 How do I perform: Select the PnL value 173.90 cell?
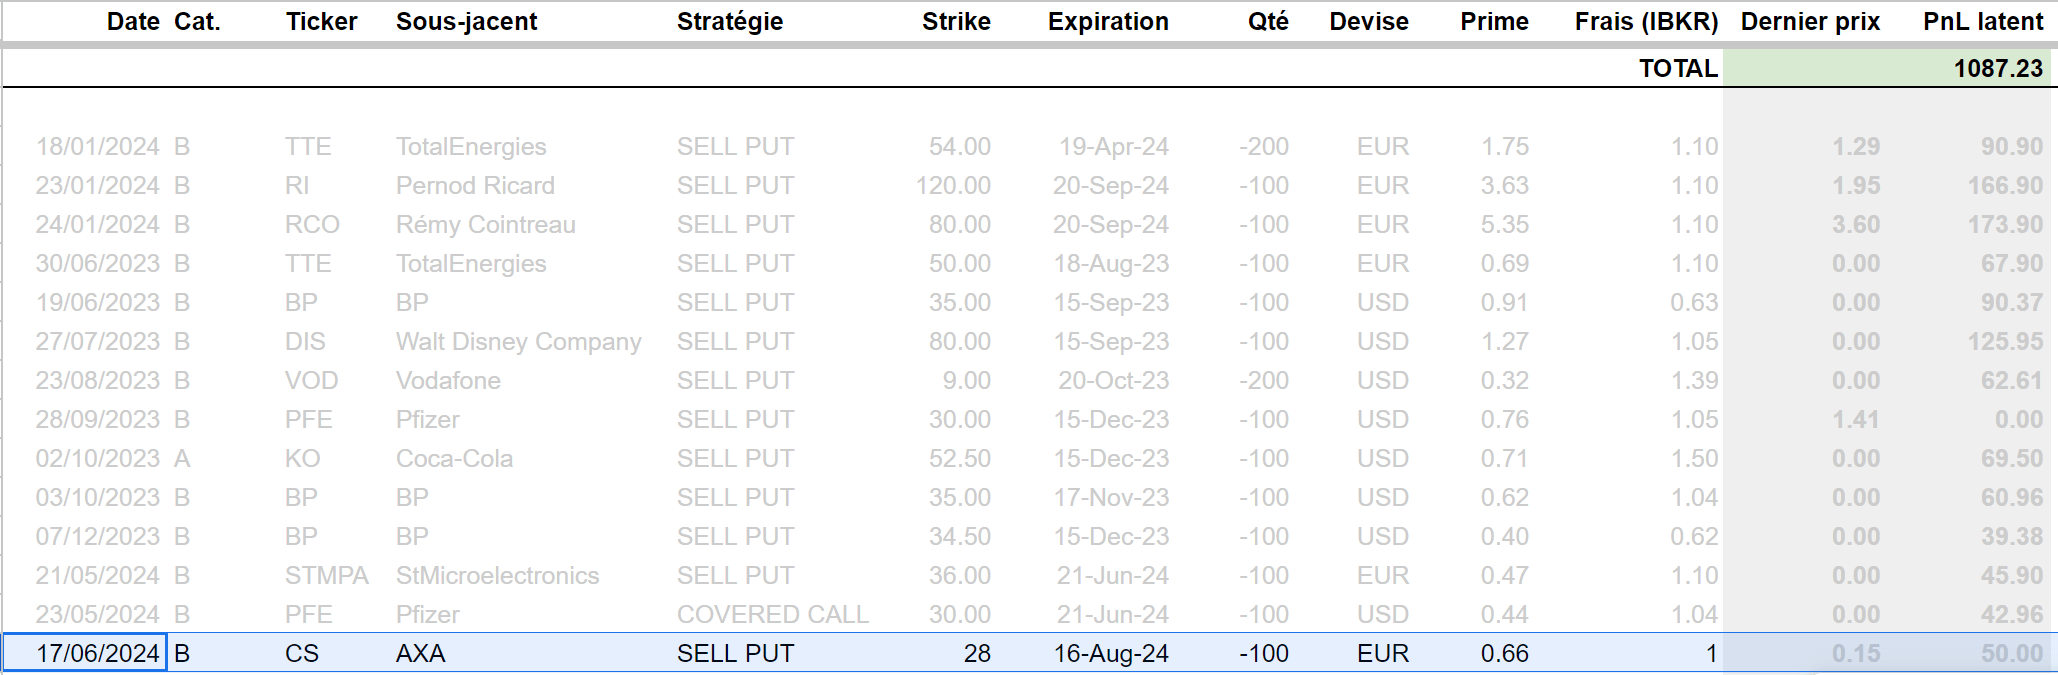(2005, 224)
